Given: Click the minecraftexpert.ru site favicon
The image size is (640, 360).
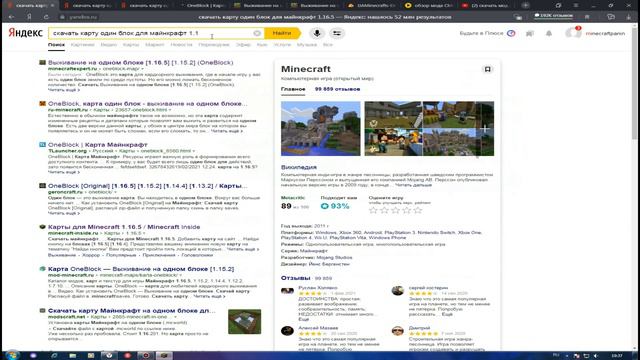Looking at the screenshot, I should coord(42,62).
